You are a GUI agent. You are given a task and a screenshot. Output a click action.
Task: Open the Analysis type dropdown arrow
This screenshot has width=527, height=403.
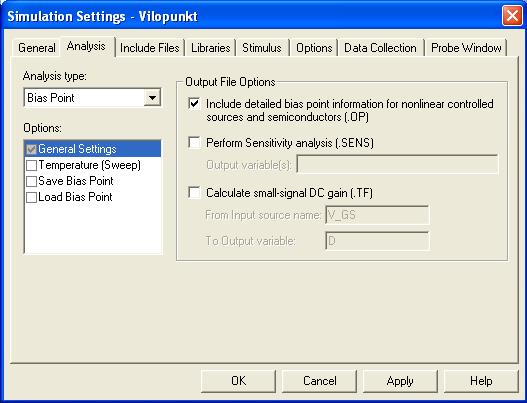point(152,98)
